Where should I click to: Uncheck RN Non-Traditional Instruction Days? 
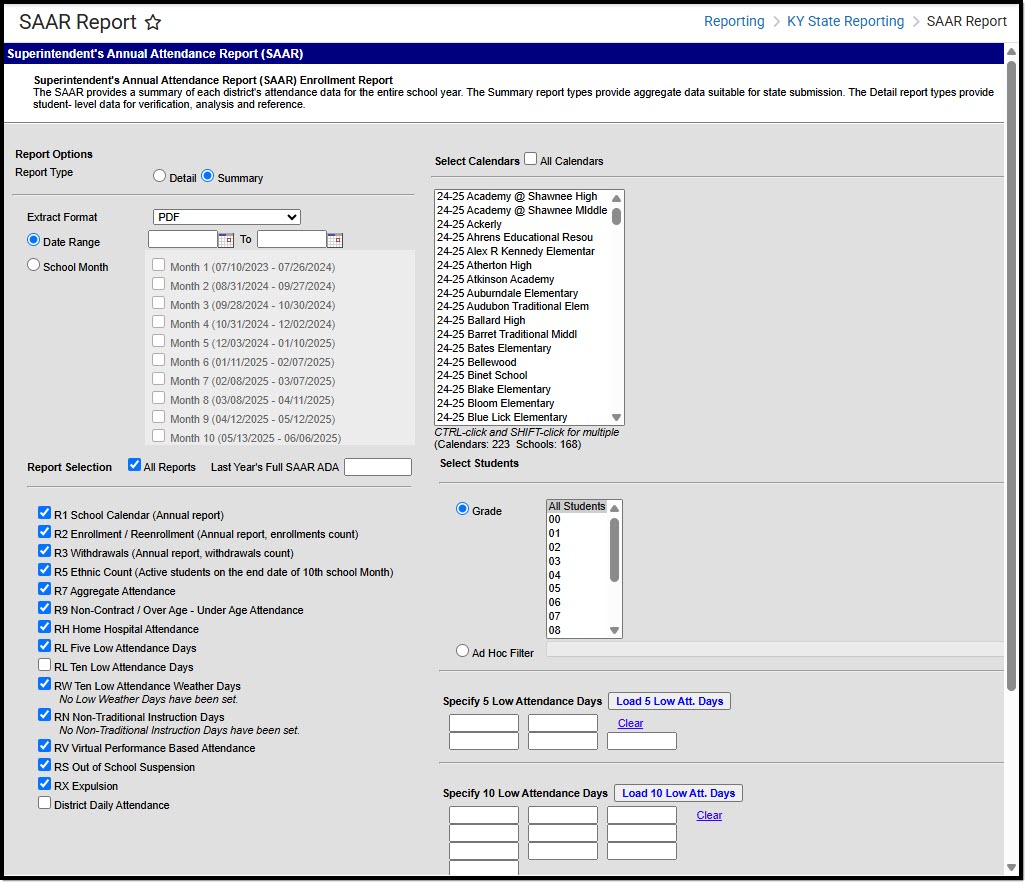tap(45, 715)
